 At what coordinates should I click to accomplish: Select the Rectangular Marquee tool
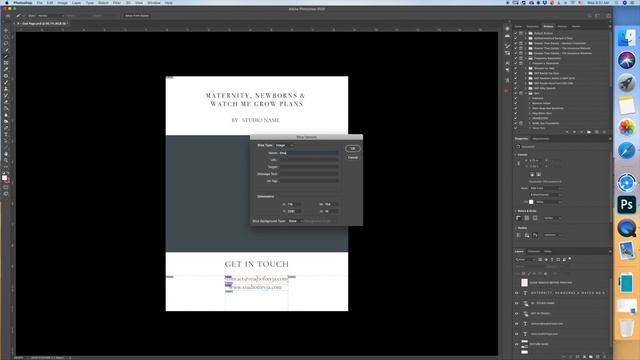pyautogui.click(x=6, y=37)
